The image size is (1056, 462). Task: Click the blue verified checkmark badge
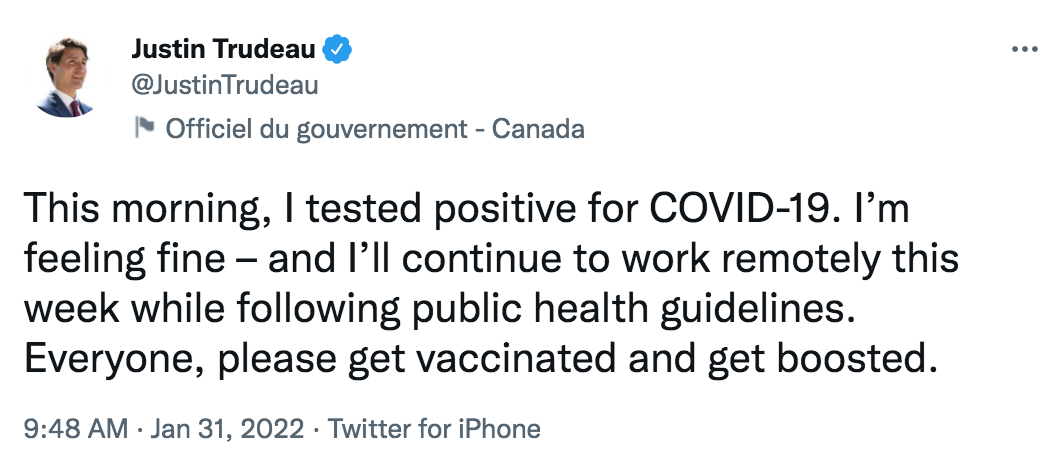[337, 49]
